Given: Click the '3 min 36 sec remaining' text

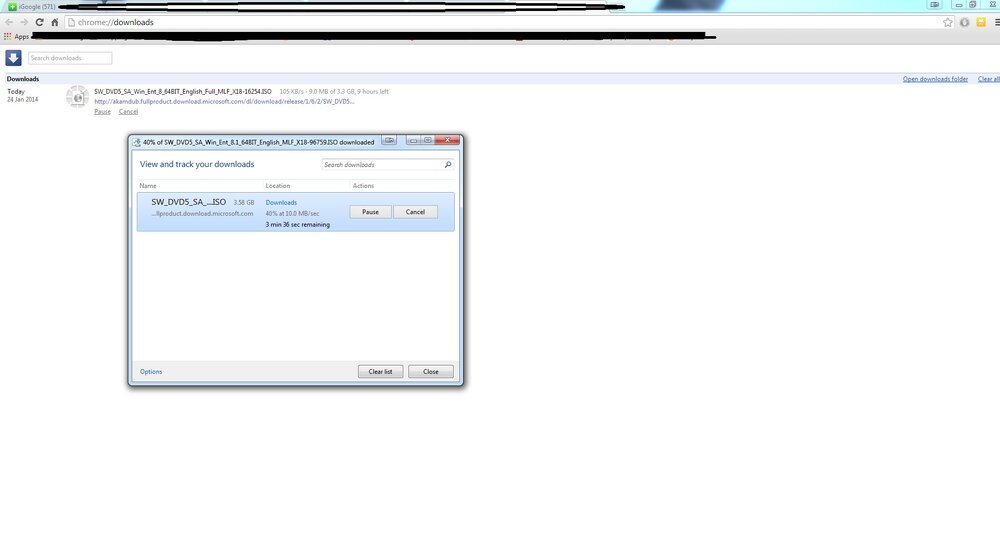Looking at the screenshot, I should point(298,224).
